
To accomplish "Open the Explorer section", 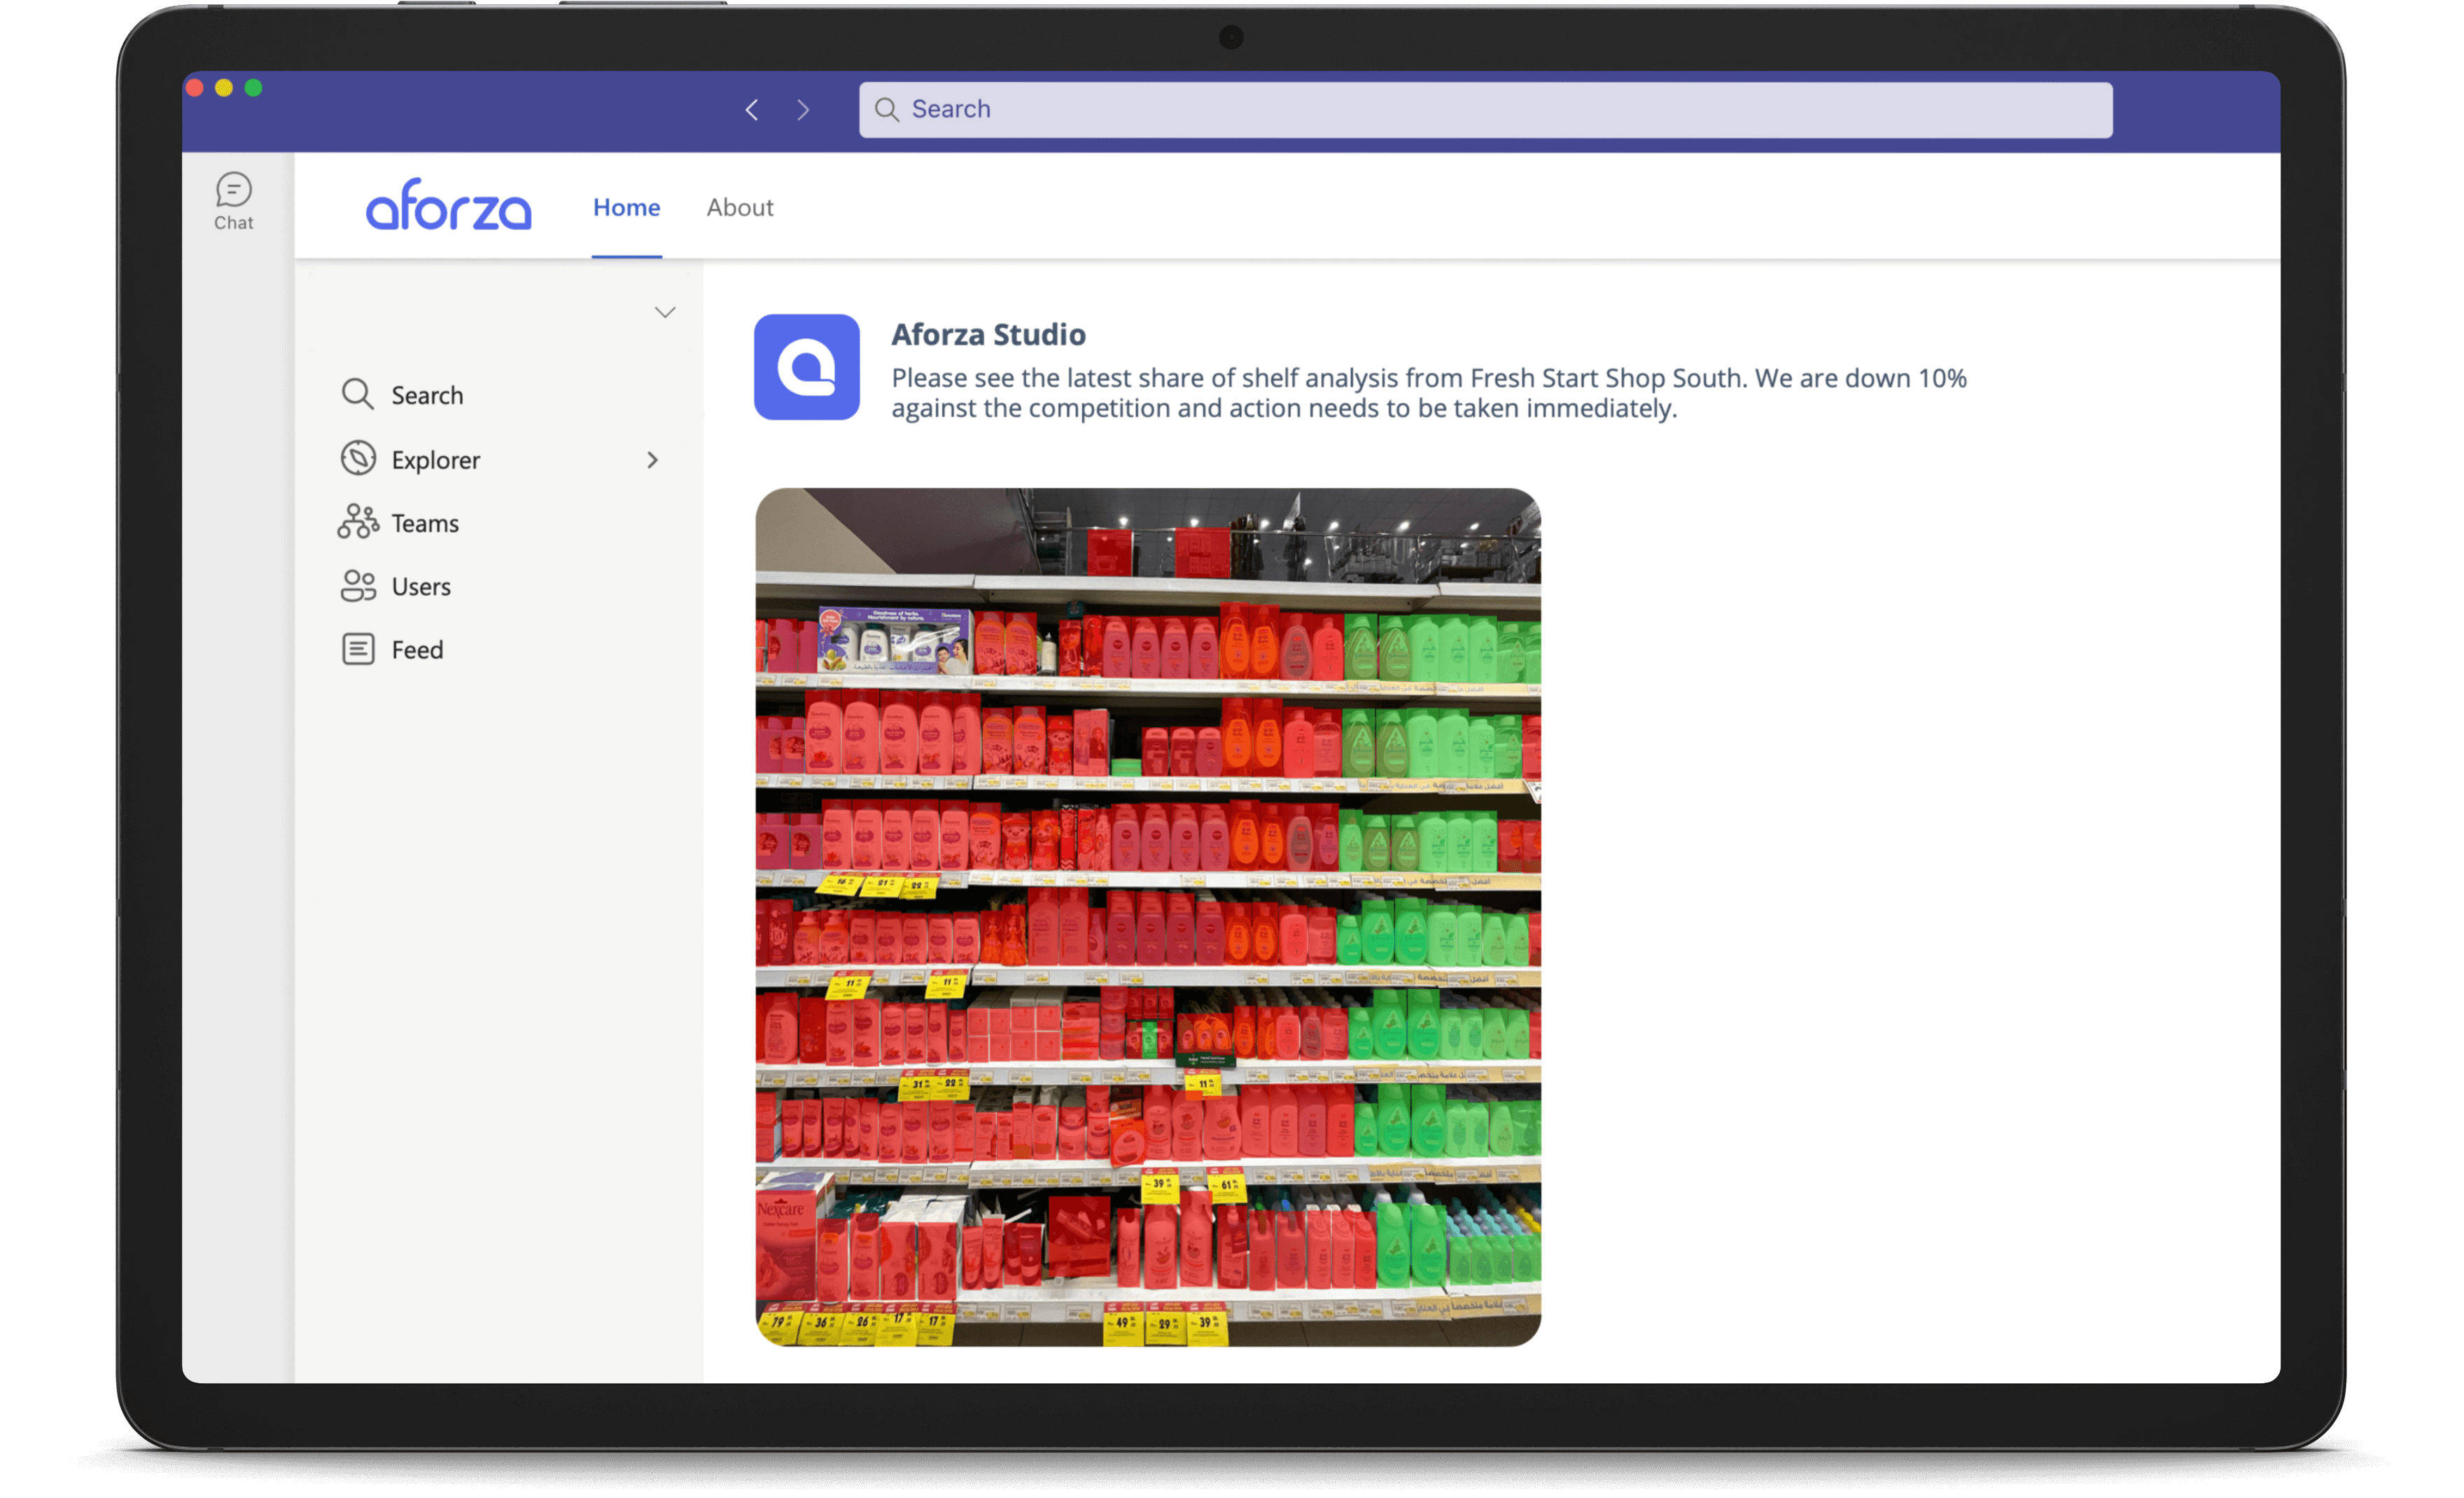I will tap(435, 459).
